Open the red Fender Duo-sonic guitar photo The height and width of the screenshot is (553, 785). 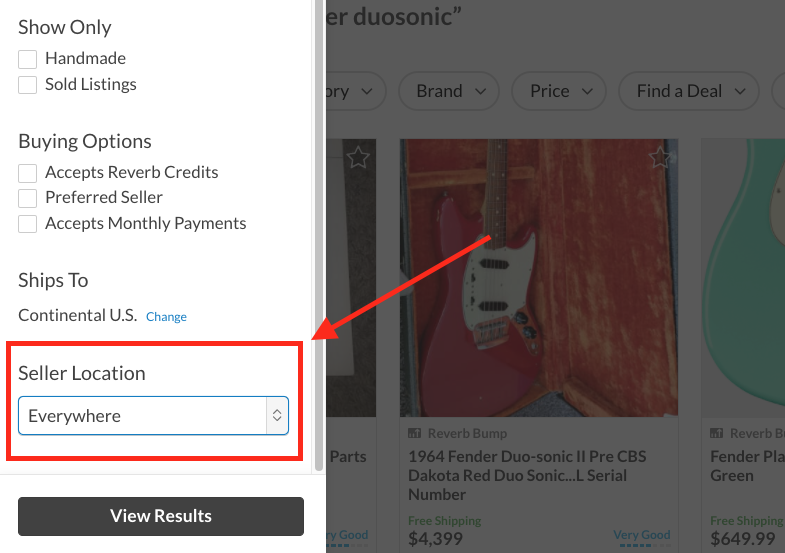[x=538, y=278]
